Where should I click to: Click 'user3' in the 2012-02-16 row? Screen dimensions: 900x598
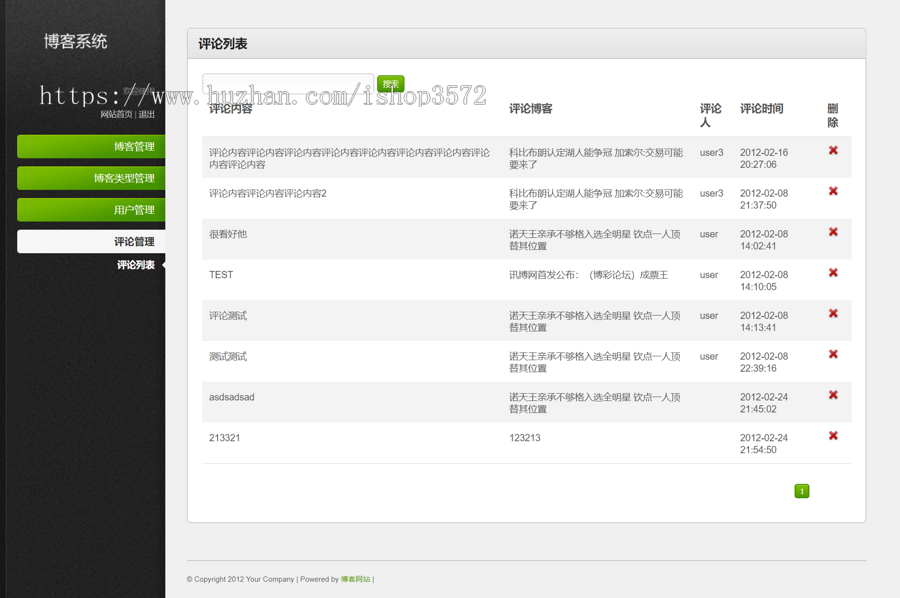tap(711, 153)
